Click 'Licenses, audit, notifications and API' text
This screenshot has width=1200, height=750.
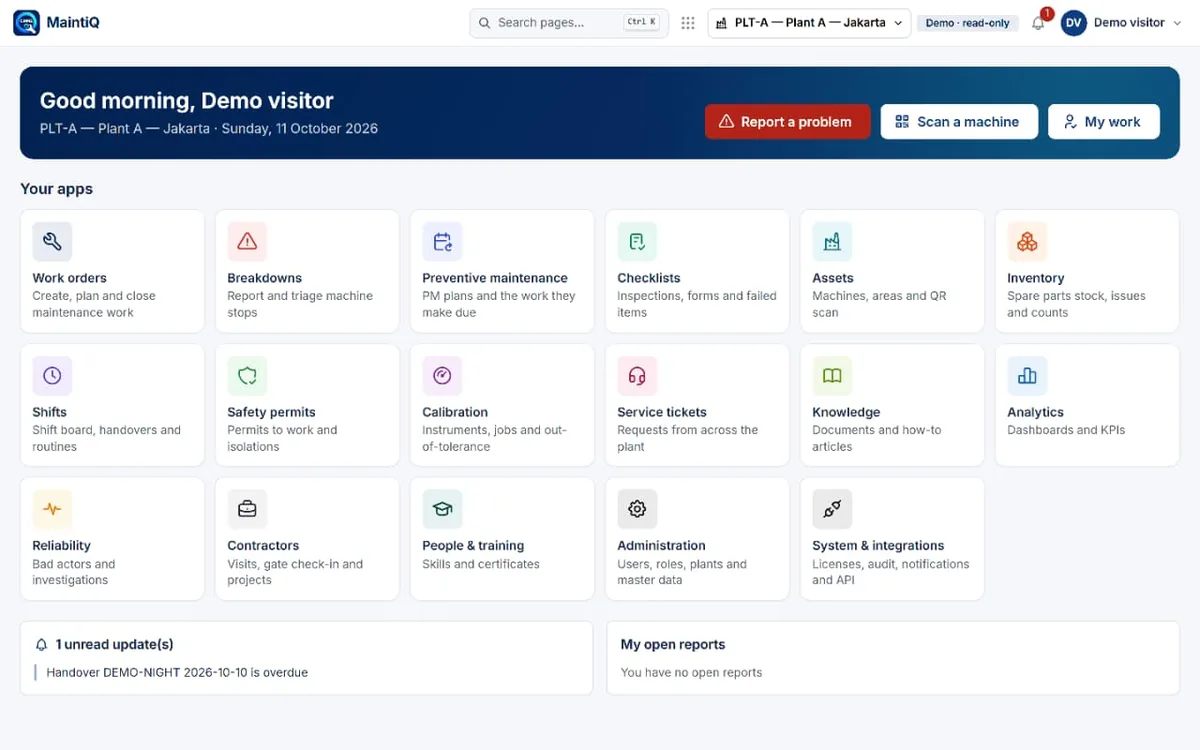point(891,572)
